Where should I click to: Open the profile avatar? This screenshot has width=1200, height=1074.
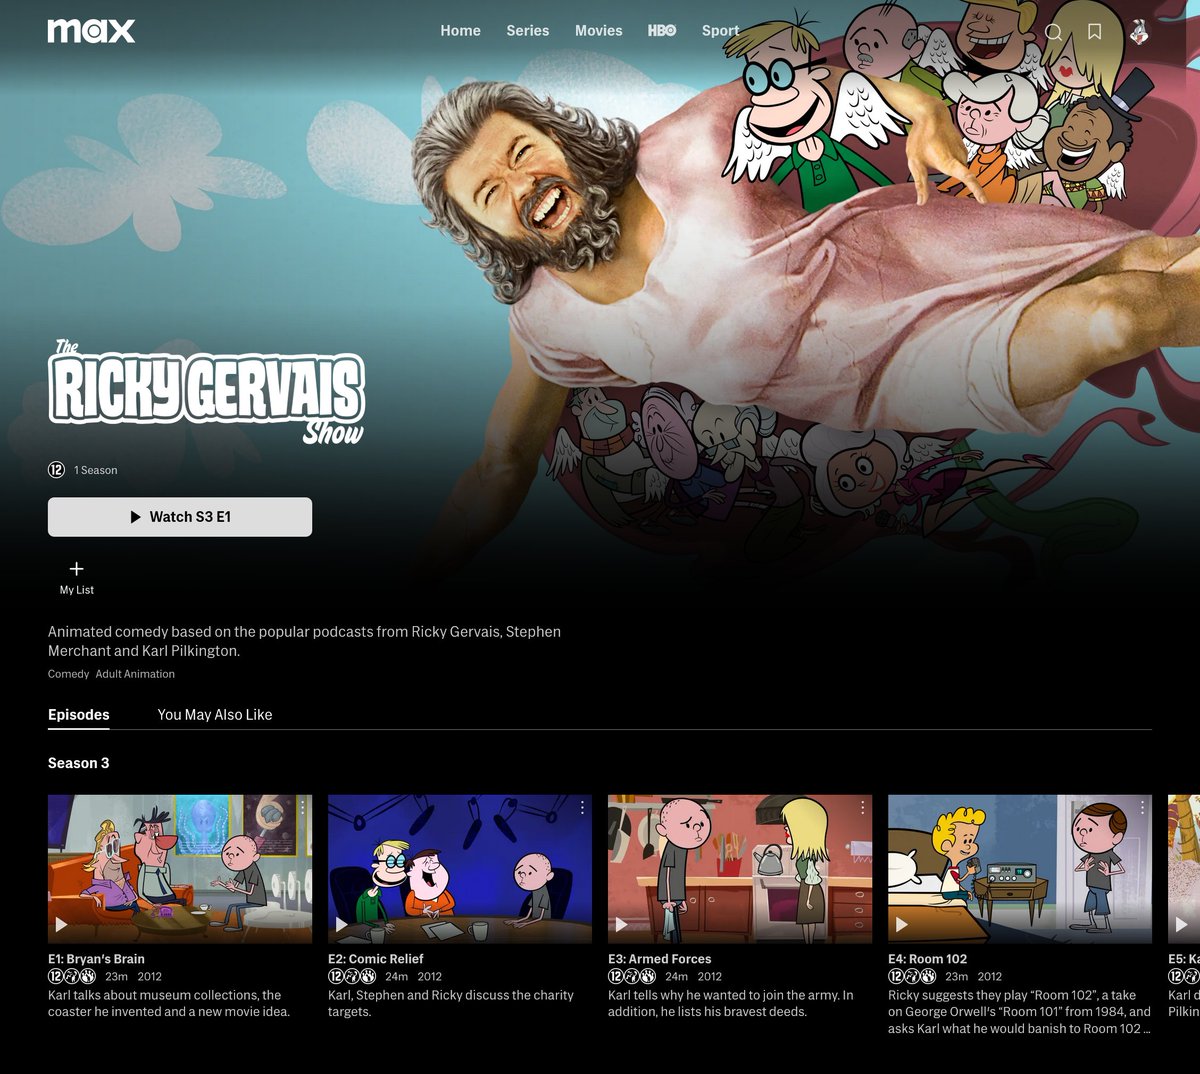click(1139, 32)
